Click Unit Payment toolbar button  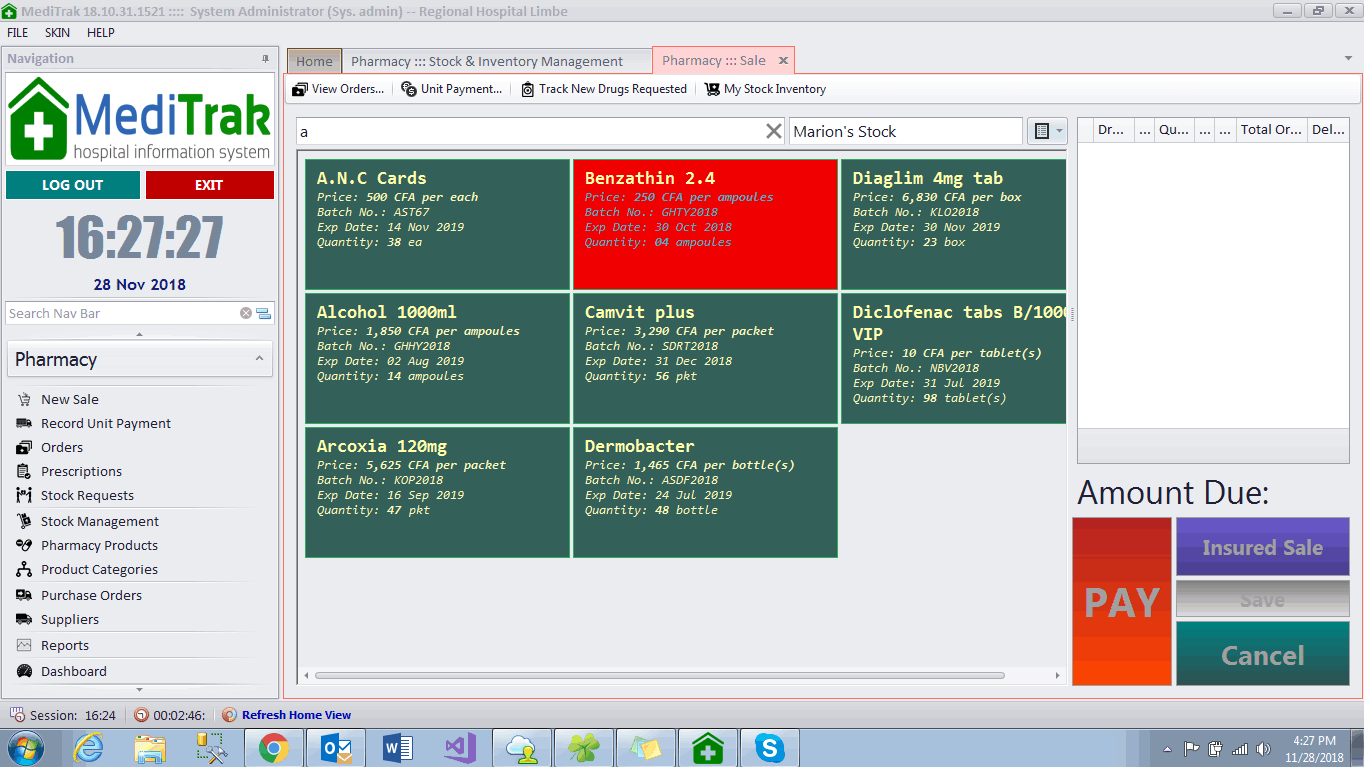(452, 89)
